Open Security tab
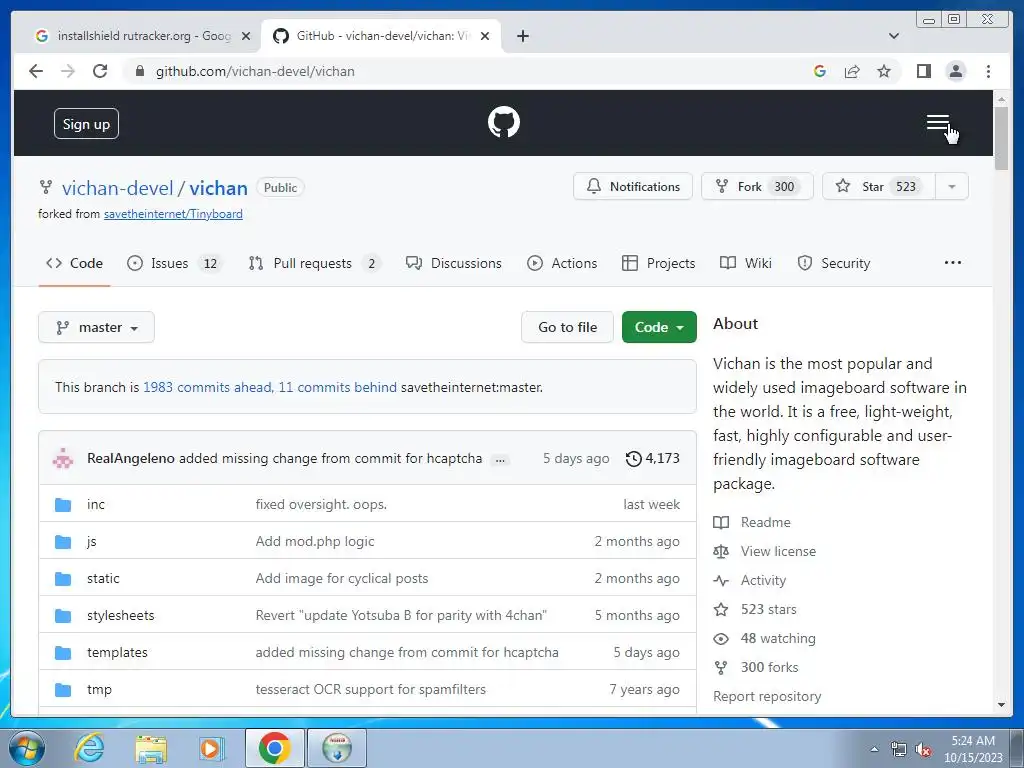Viewport: 1024px width, 768px height. coord(833,263)
